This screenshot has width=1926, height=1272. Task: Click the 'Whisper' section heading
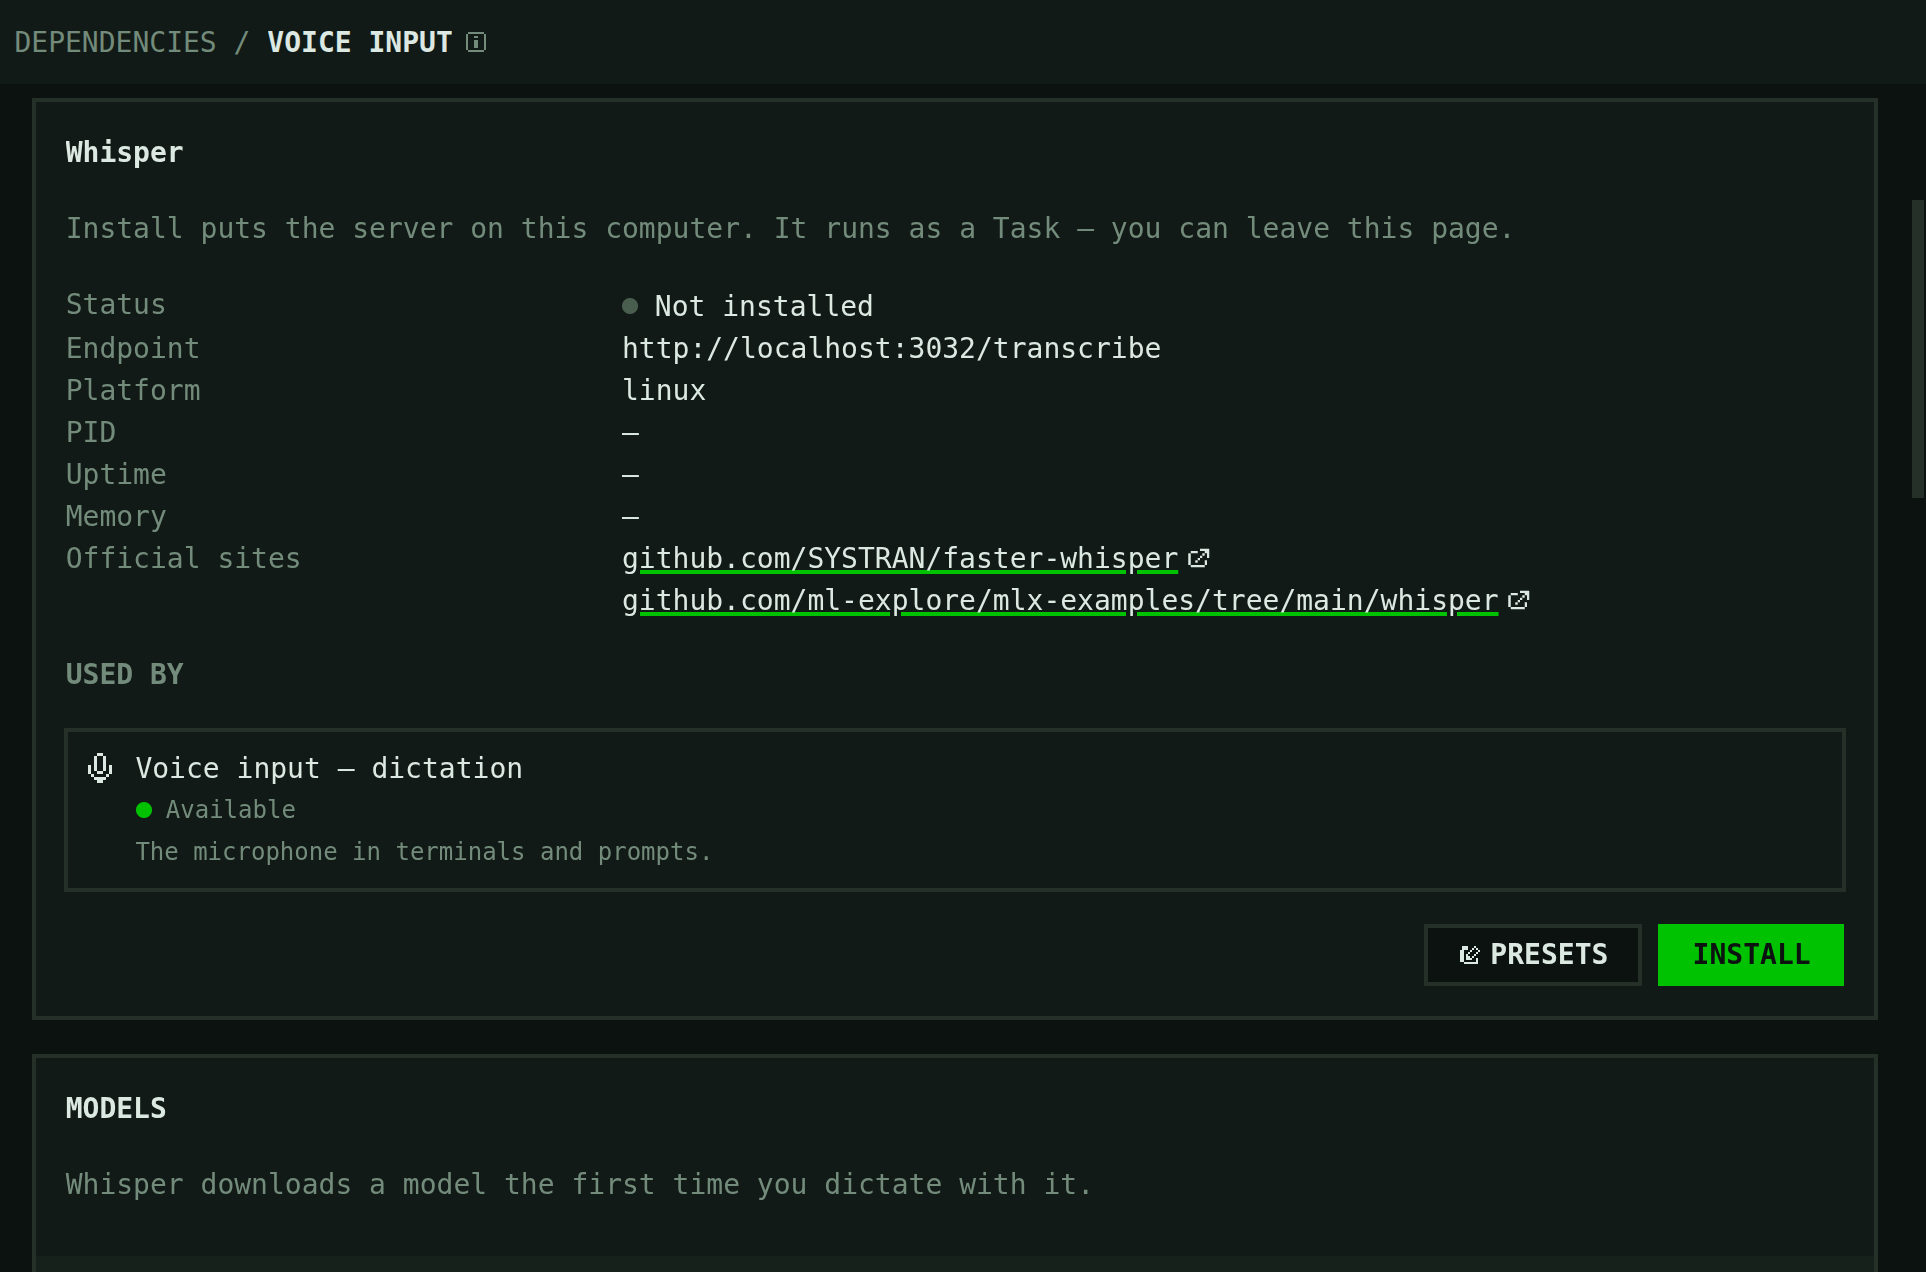[124, 152]
